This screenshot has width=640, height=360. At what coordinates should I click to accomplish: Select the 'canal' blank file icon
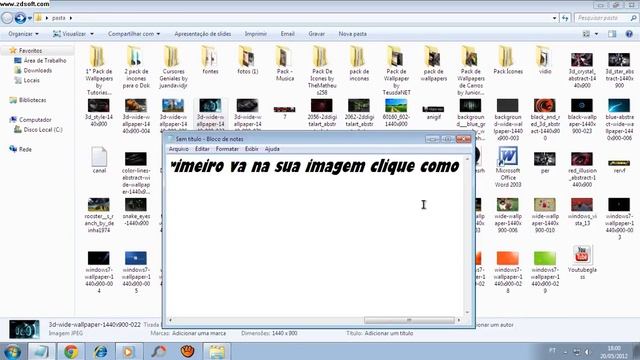(99, 157)
